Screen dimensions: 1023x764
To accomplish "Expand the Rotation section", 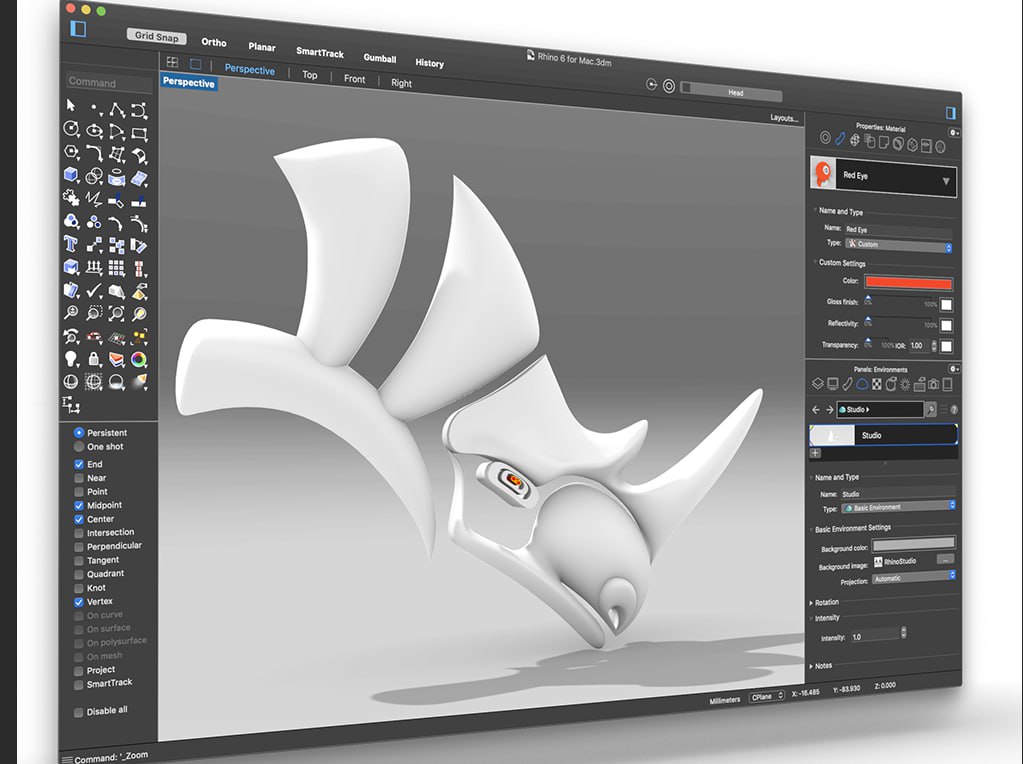I will tap(827, 602).
